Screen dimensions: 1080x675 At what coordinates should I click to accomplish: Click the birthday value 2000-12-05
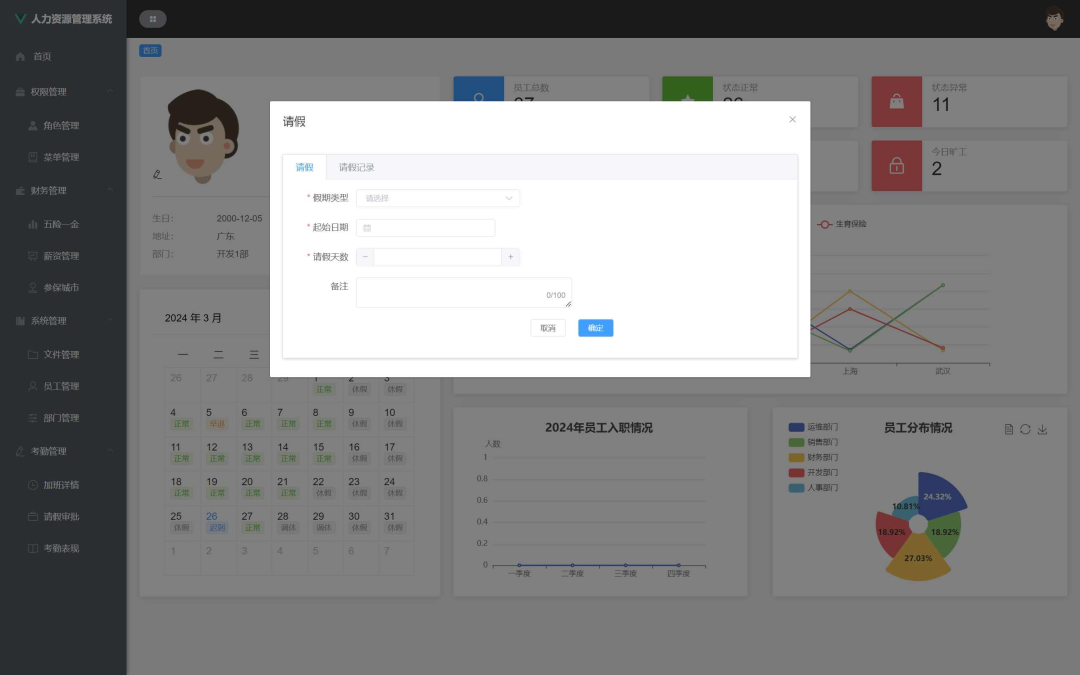pos(239,218)
